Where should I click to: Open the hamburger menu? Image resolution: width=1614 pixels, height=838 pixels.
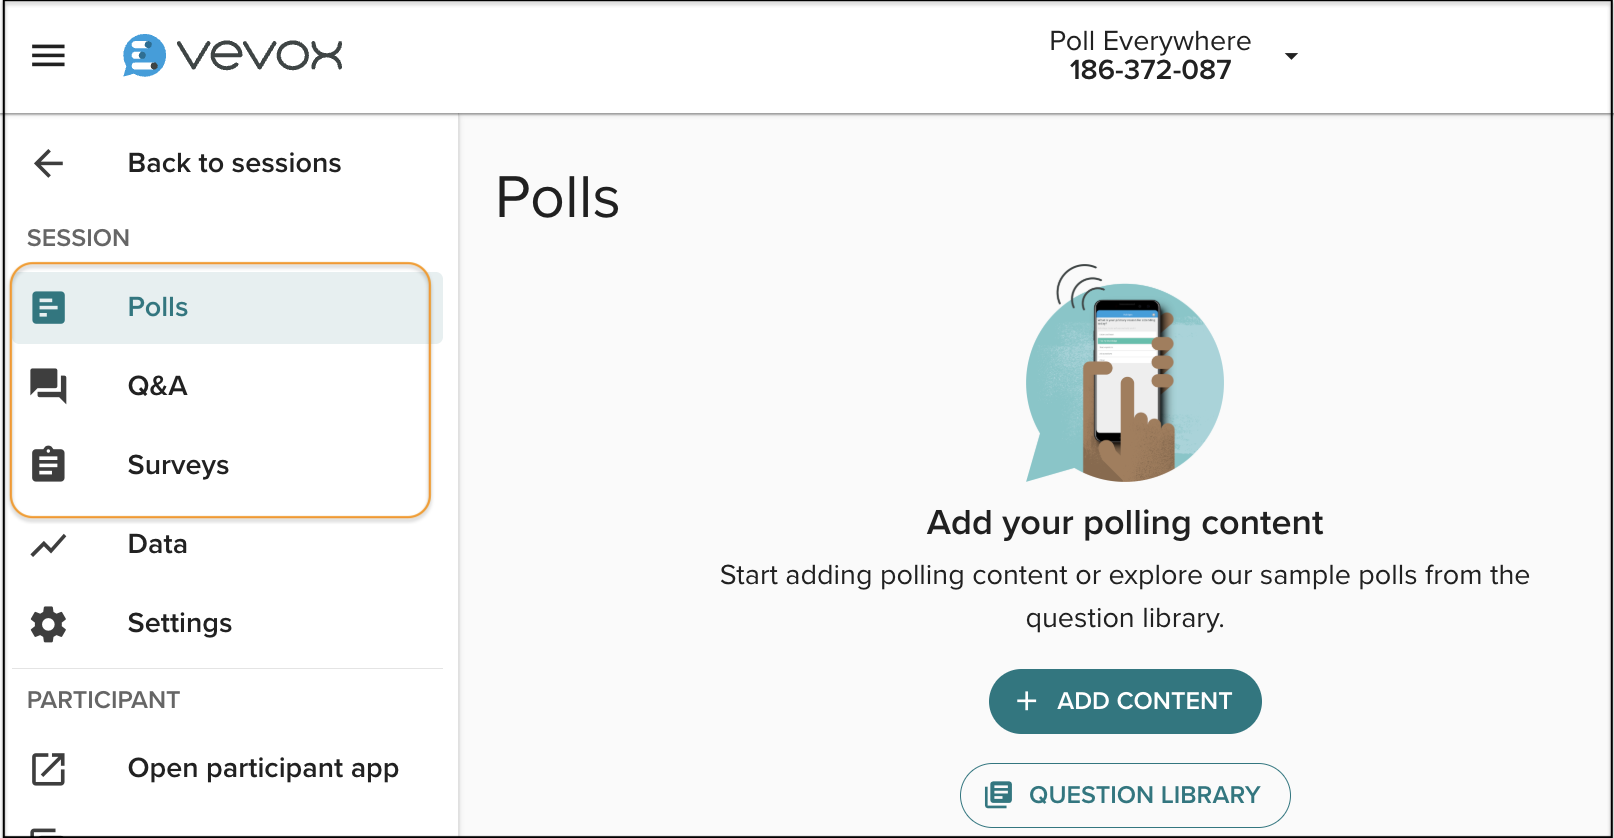click(48, 56)
